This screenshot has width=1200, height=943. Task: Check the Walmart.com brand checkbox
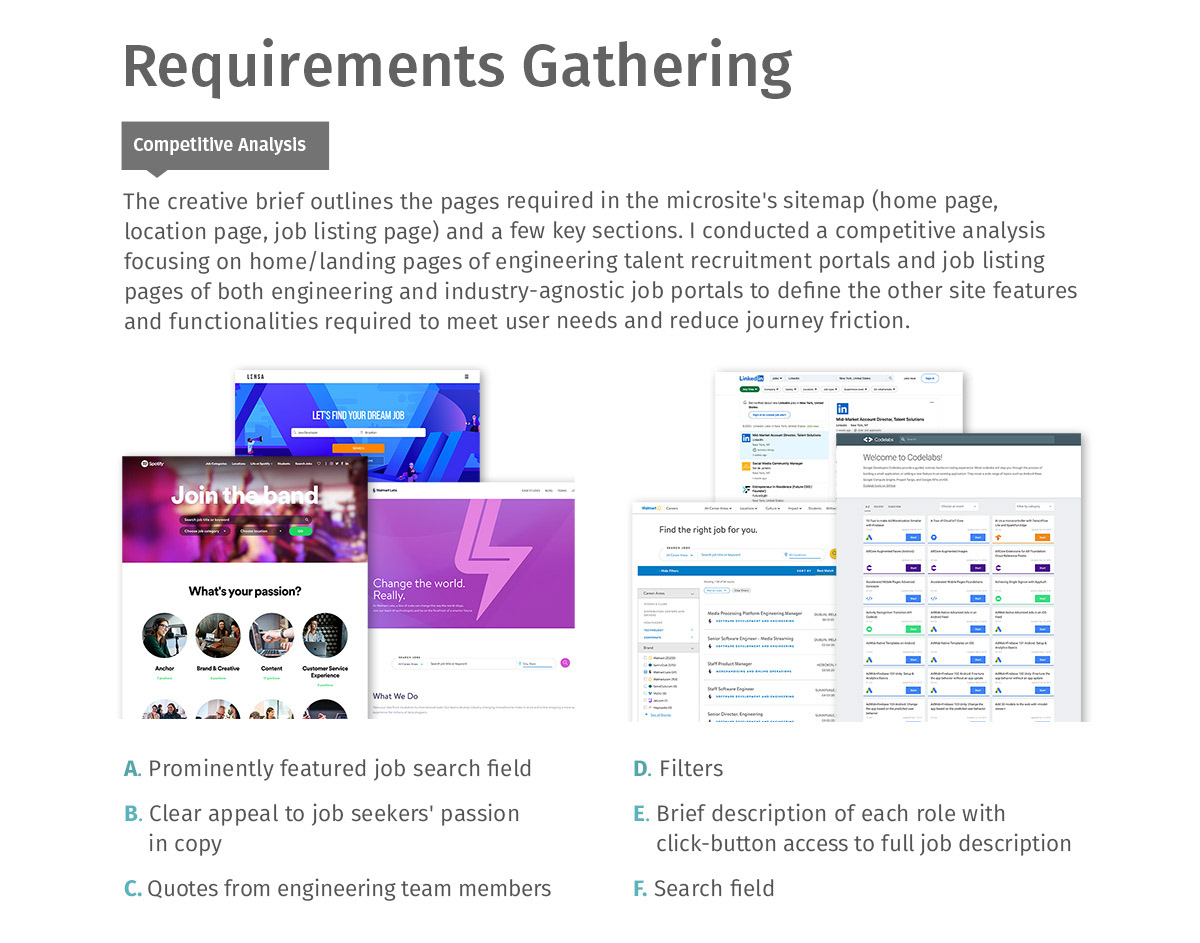(x=645, y=679)
